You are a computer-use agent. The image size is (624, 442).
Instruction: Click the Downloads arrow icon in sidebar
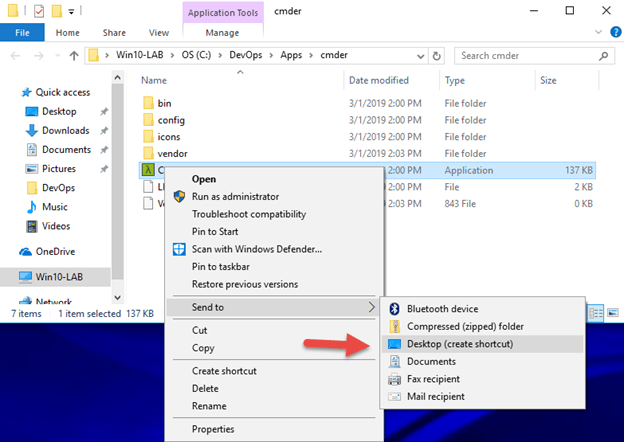pos(31,130)
